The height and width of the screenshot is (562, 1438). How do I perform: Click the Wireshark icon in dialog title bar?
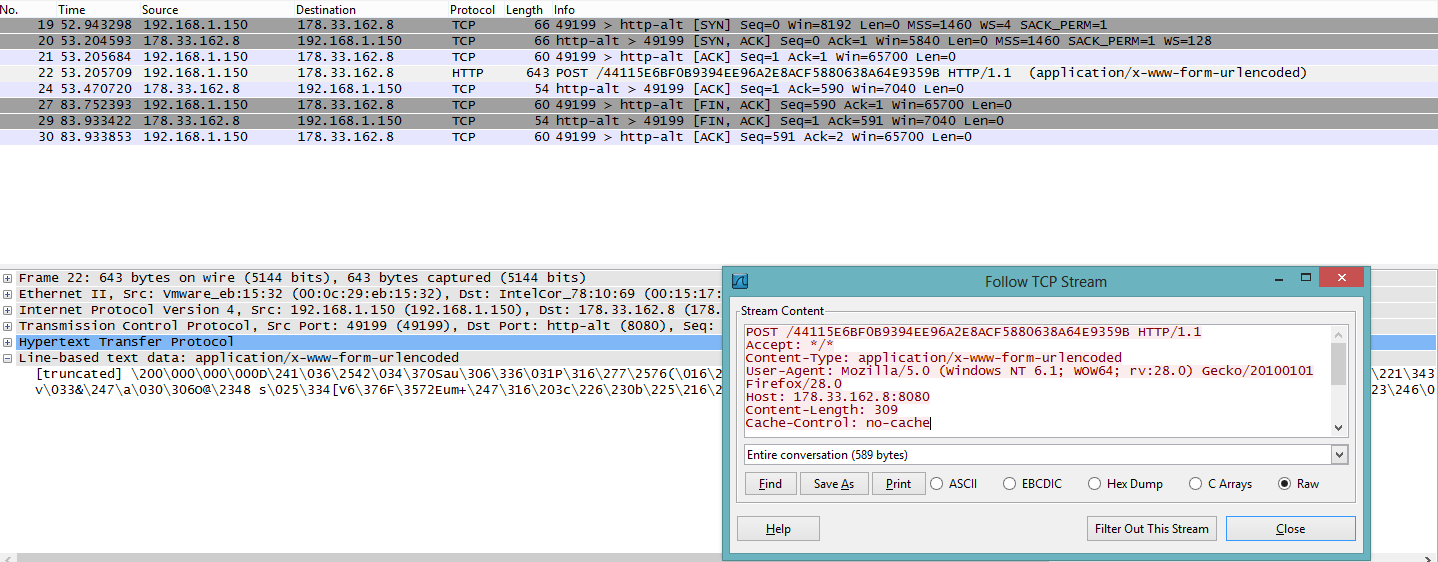740,281
